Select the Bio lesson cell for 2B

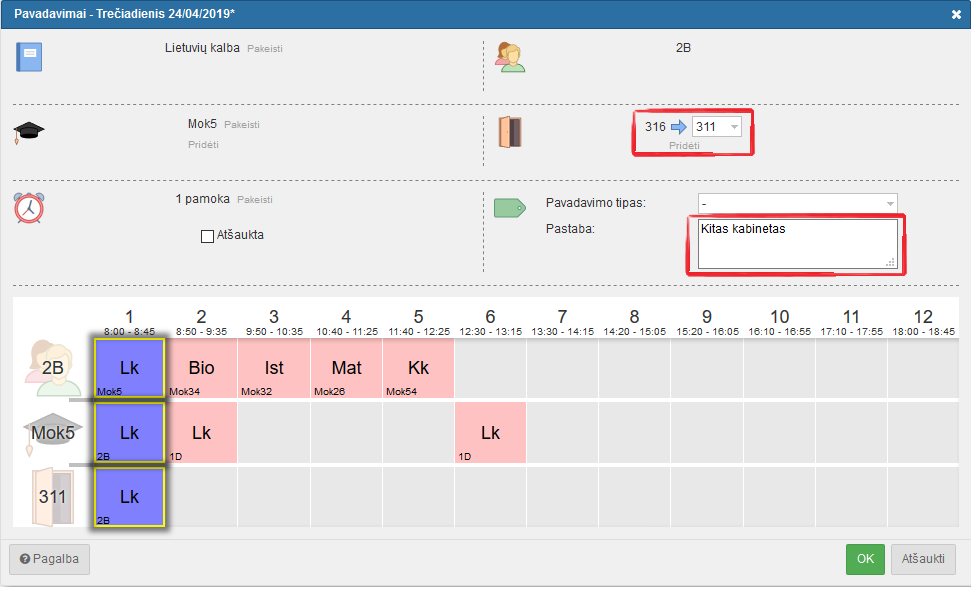(201, 368)
